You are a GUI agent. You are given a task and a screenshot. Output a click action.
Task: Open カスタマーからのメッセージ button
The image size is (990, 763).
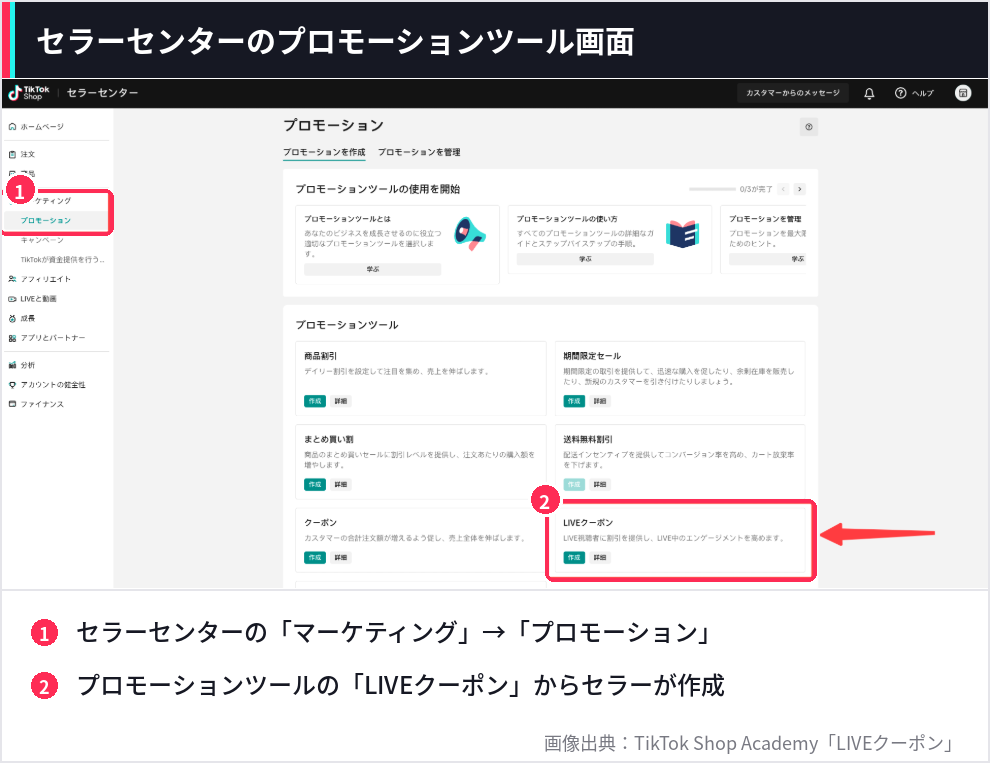[x=793, y=93]
